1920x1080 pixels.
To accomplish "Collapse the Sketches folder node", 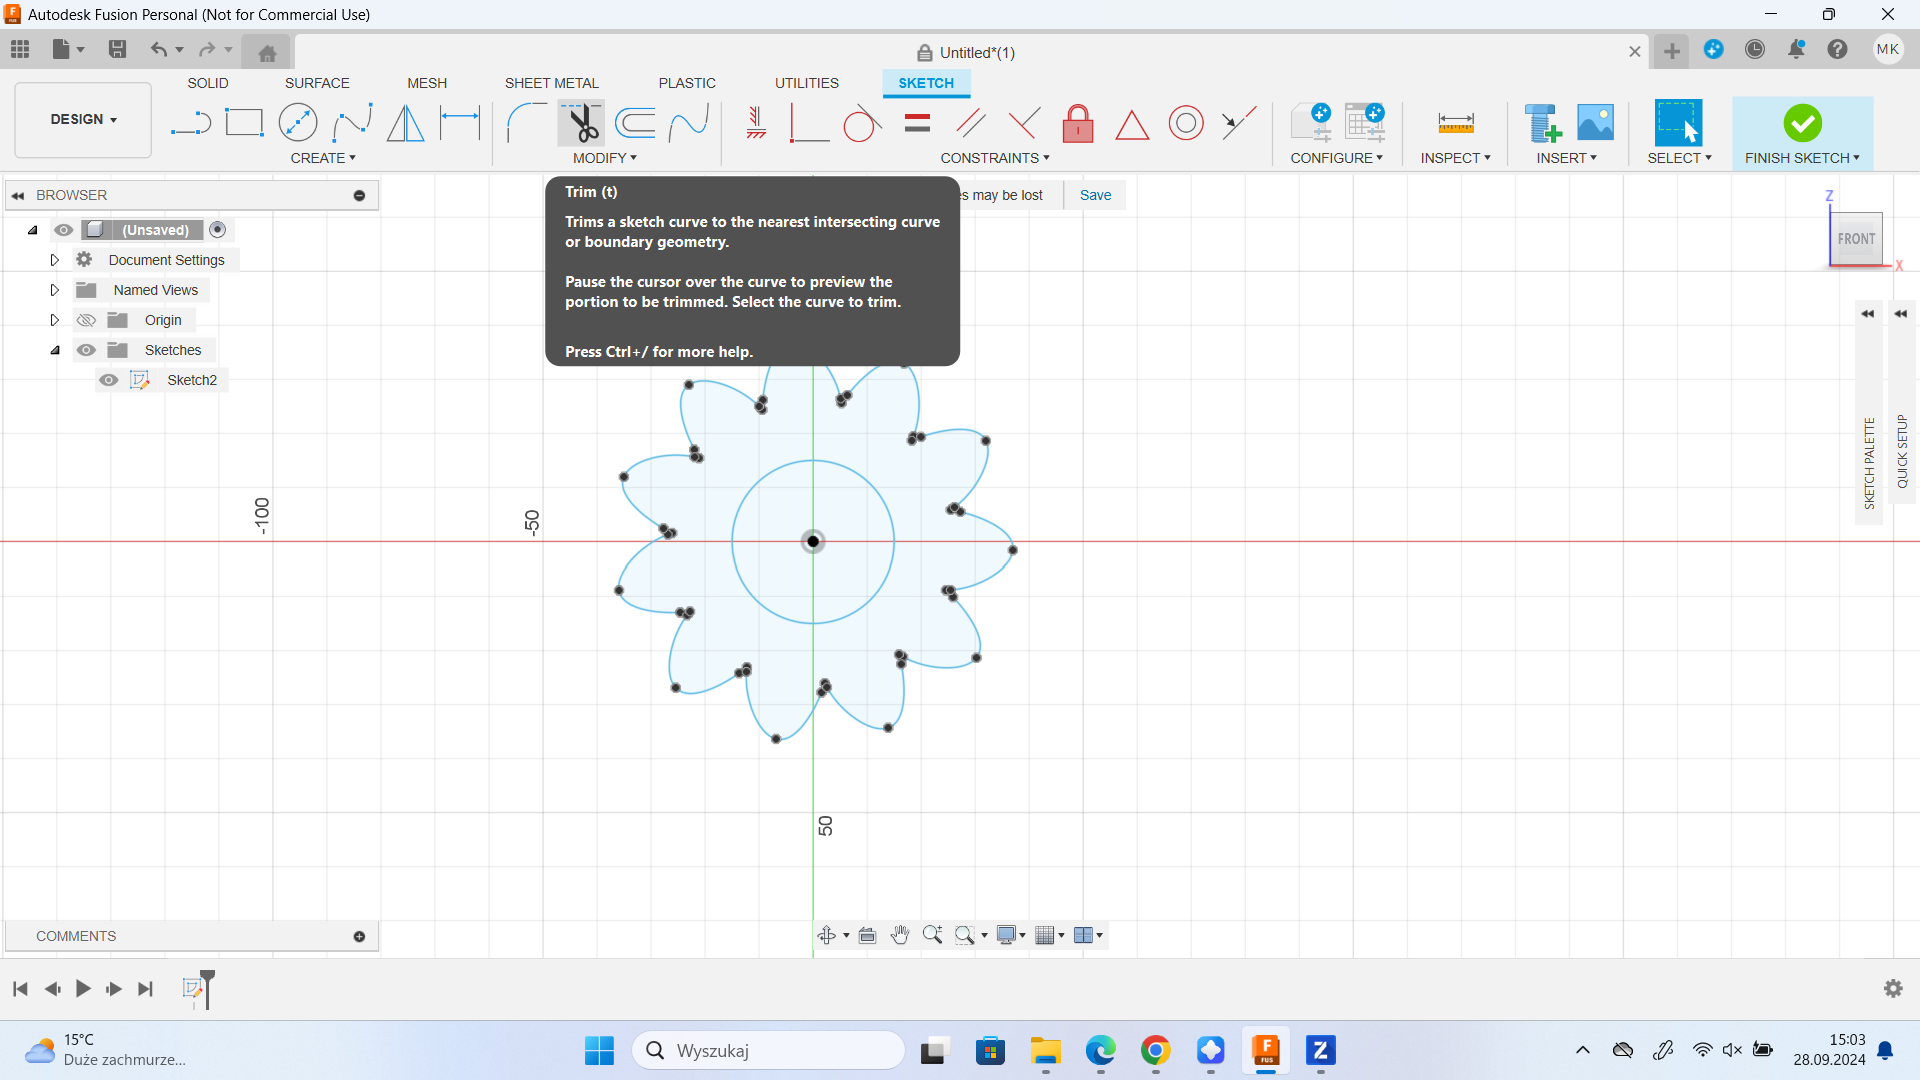I will 55,350.
